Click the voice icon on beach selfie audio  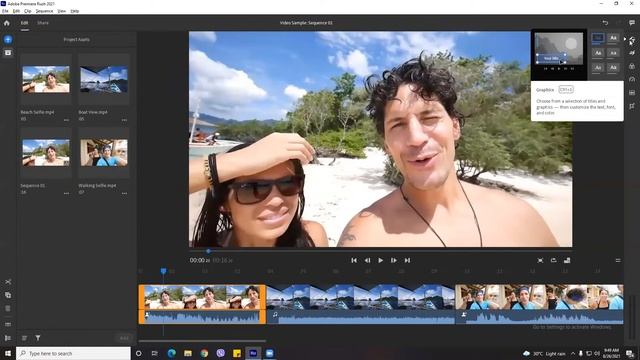pyautogui.click(x=147, y=315)
